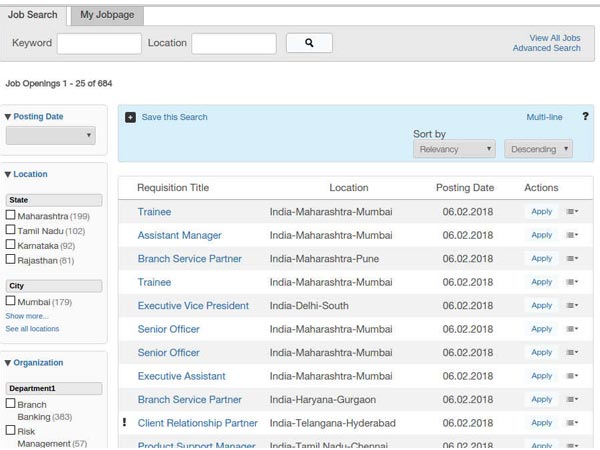Check the Rajasthan state filter
This screenshot has width=600, height=450.
(11, 259)
